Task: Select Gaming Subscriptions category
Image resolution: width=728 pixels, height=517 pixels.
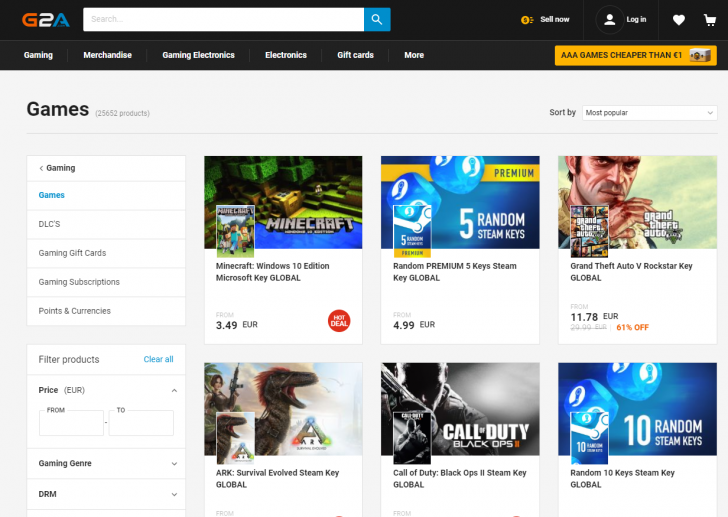Action: point(106,282)
